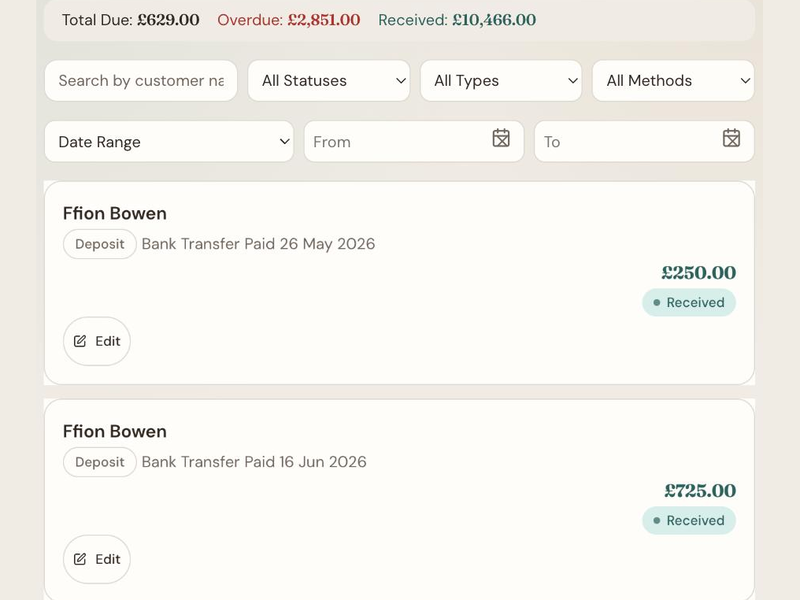
Task: Click the pencil icon on the £250.00 payment card
Action: click(x=80, y=341)
